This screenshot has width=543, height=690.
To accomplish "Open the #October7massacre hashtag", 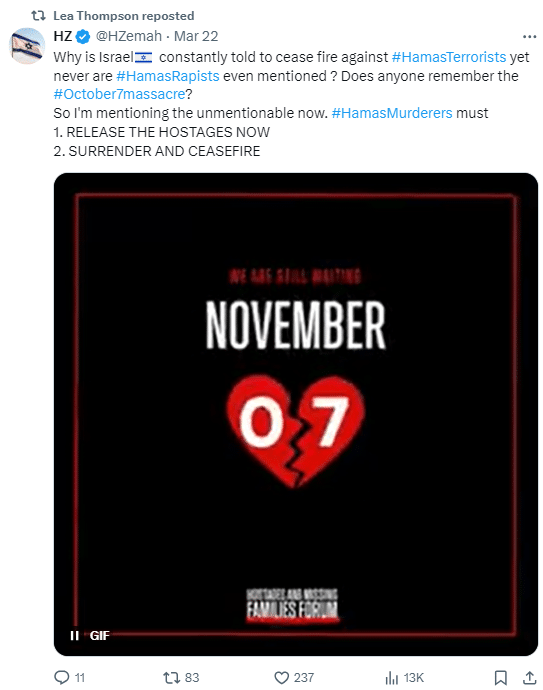I will click(119, 94).
